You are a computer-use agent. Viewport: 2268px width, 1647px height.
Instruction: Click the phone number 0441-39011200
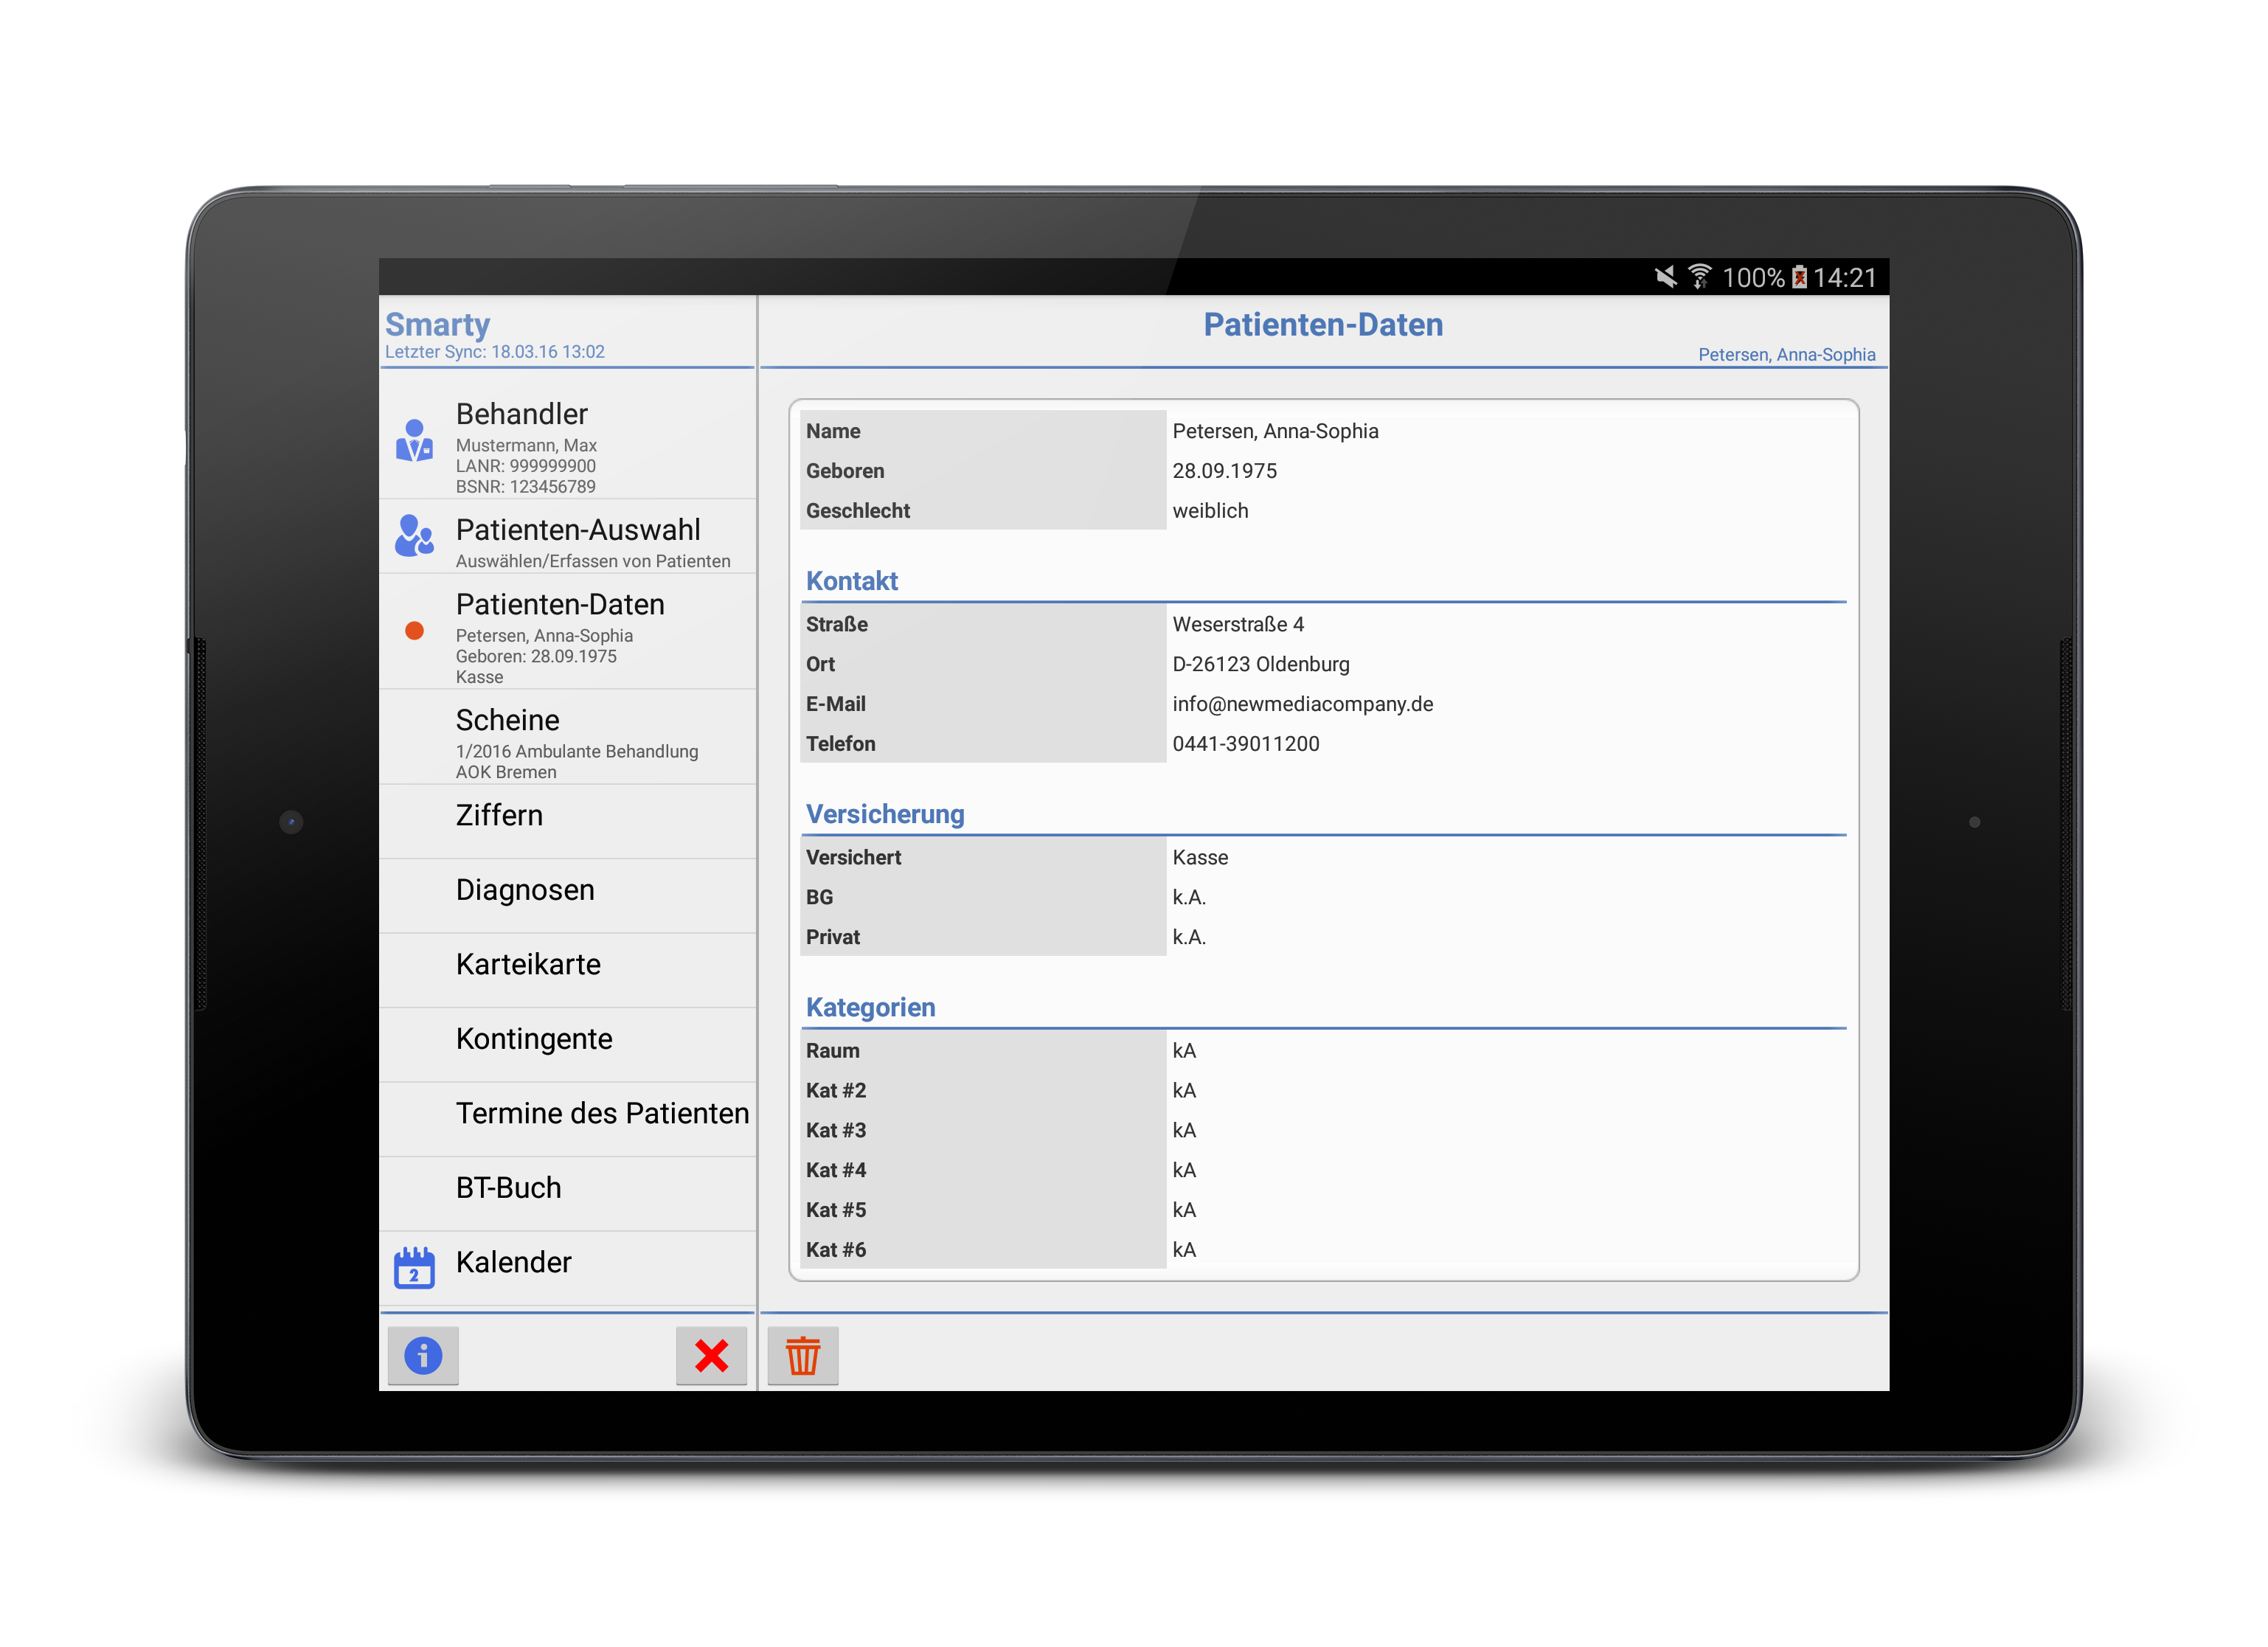pyautogui.click(x=1245, y=744)
